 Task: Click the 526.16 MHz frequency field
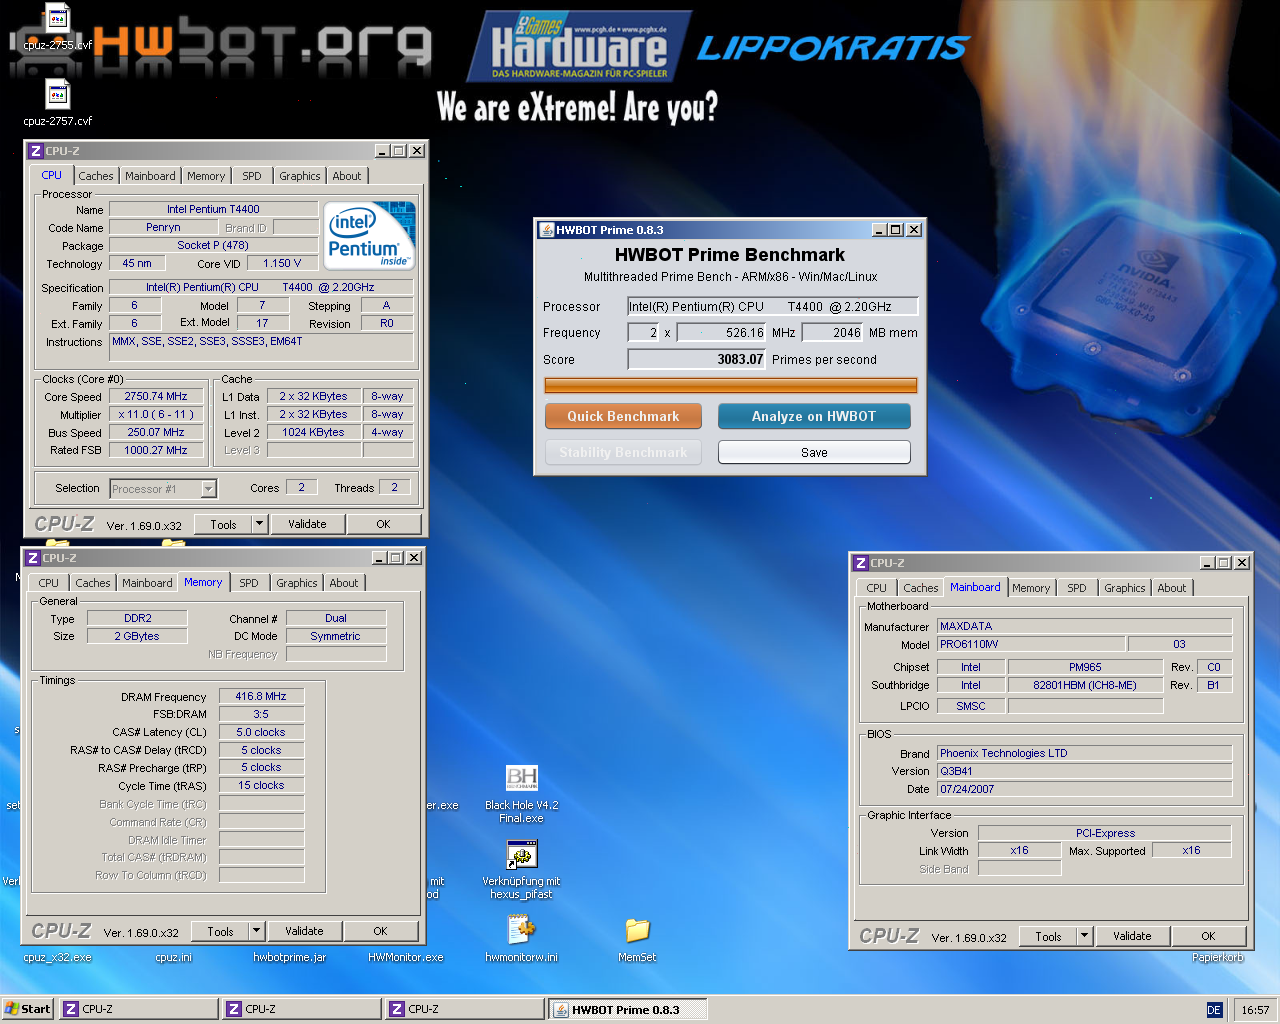722,332
